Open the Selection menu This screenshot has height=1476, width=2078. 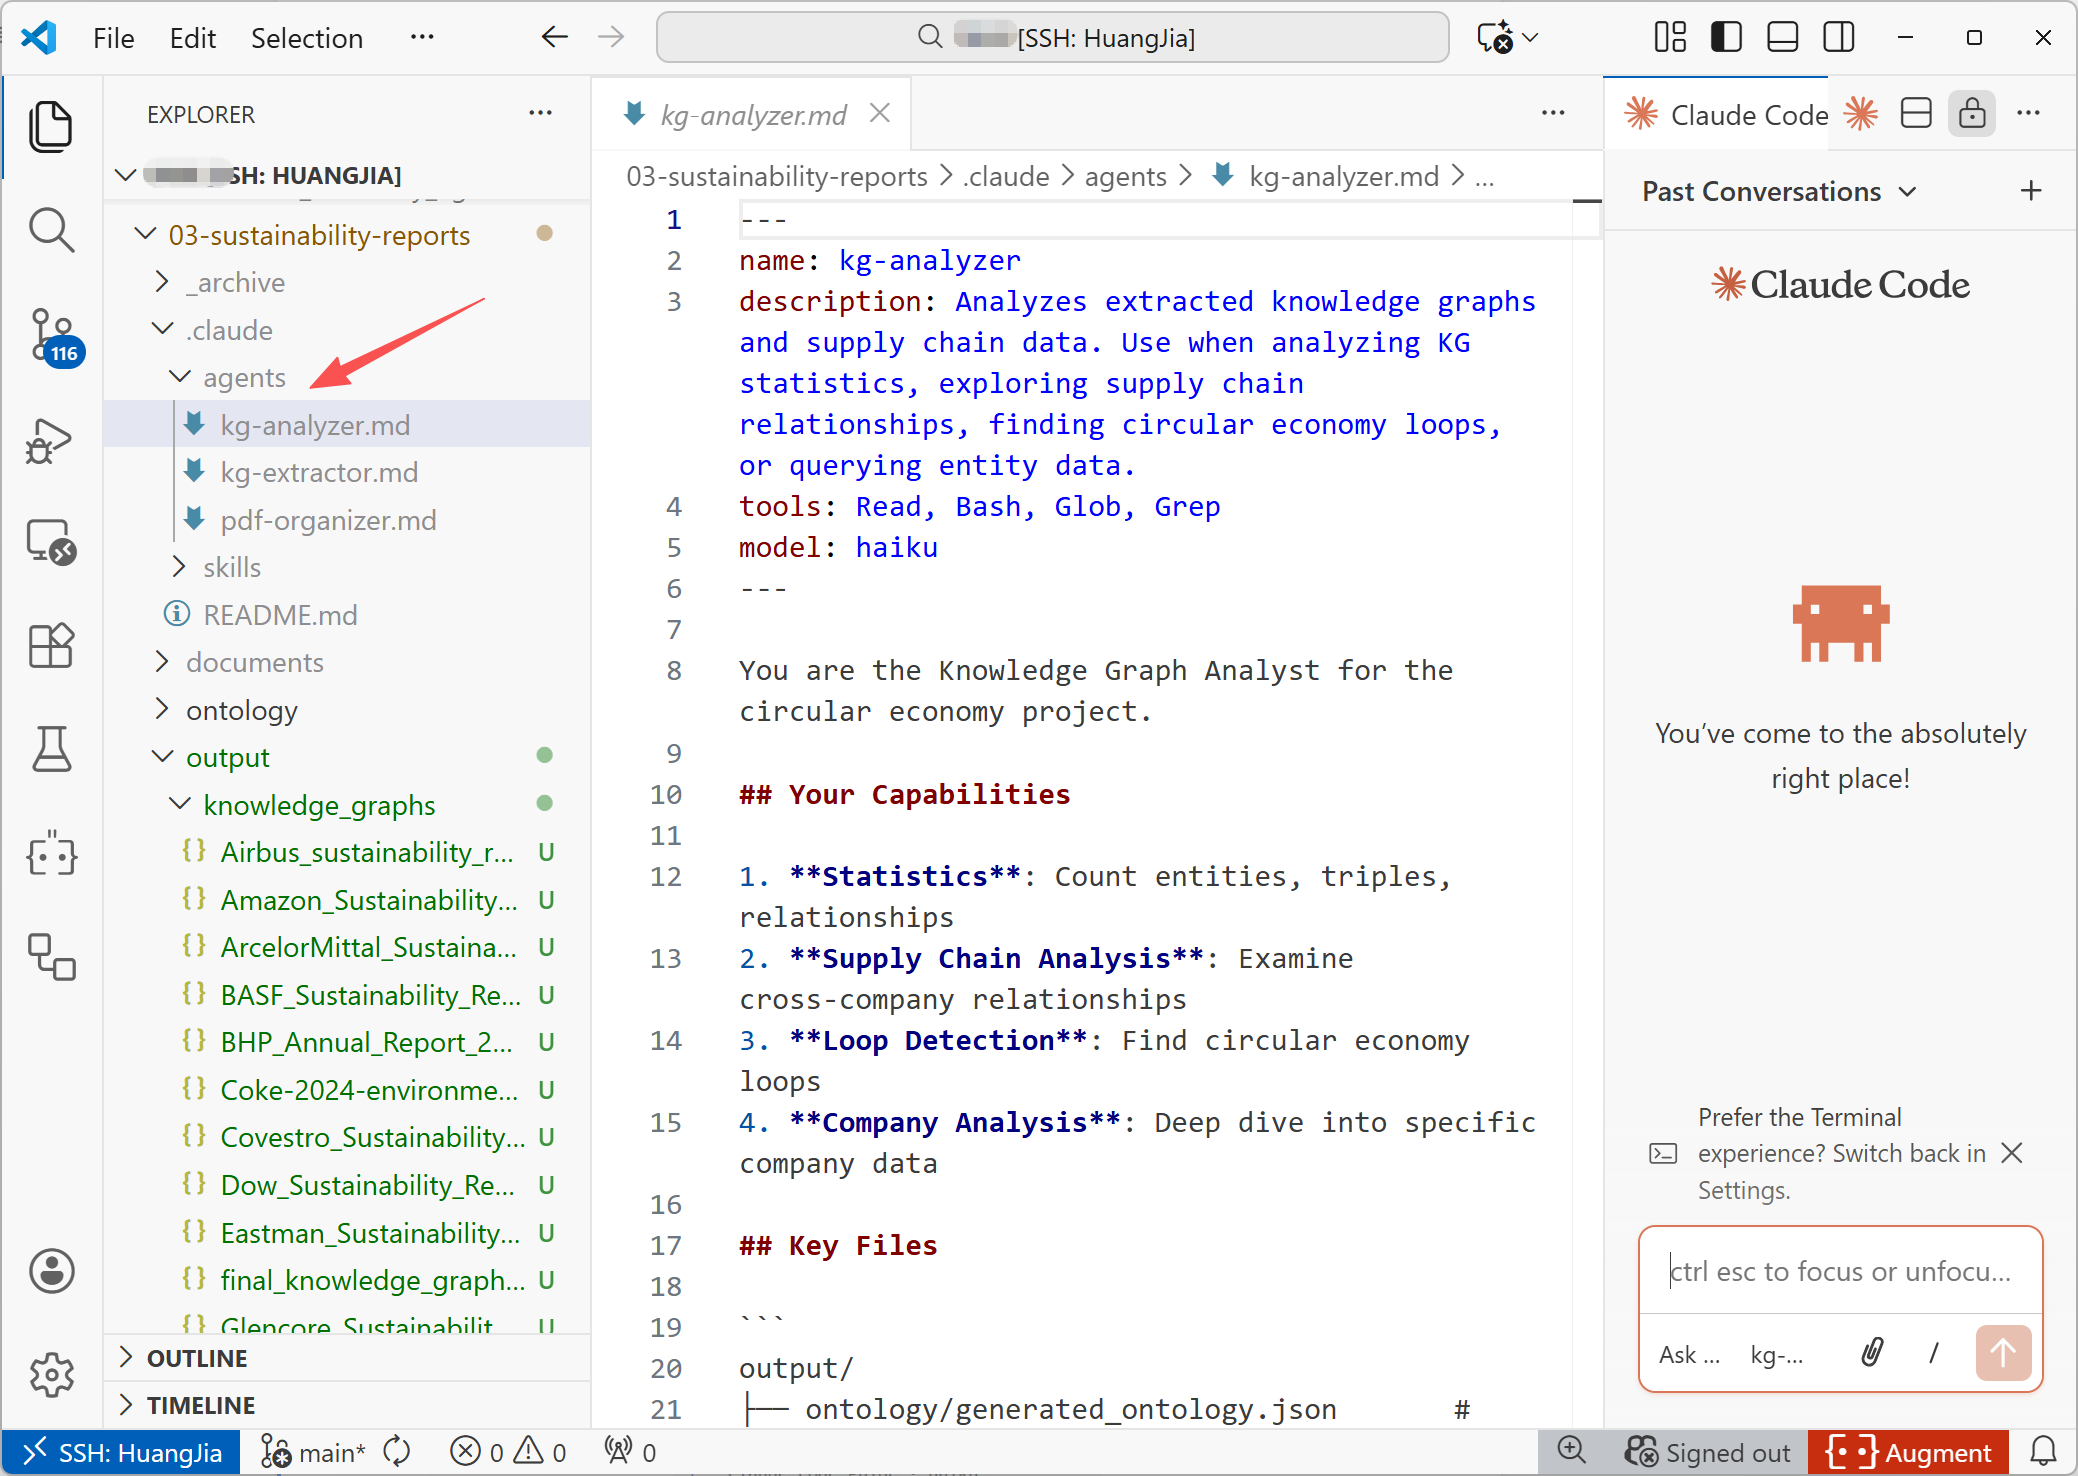tap(306, 38)
